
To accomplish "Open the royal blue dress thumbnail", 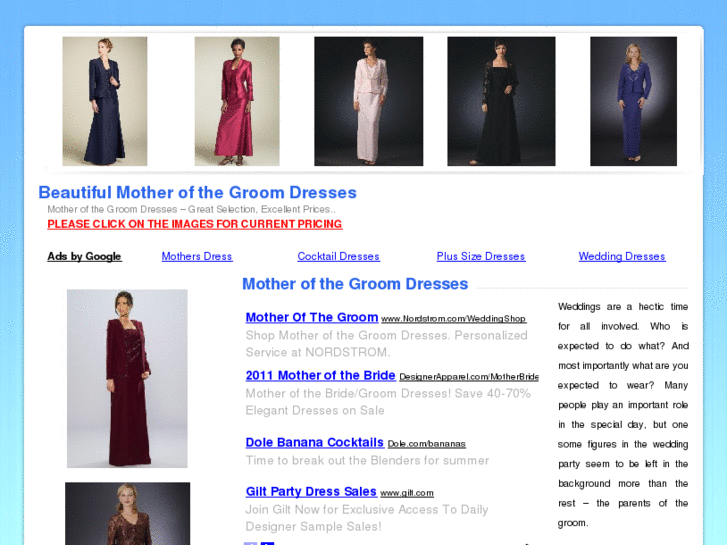I will pos(633,101).
